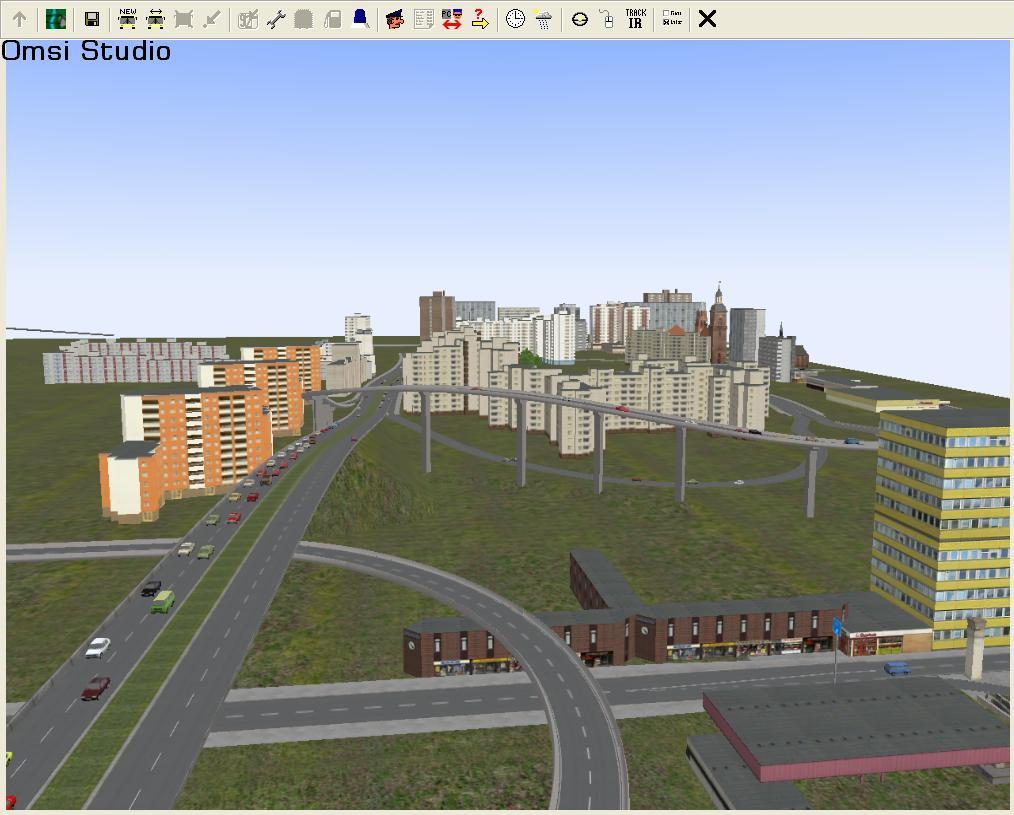Click the change bus double-arrow icon
Screen dimensions: 1014x815
[155, 19]
